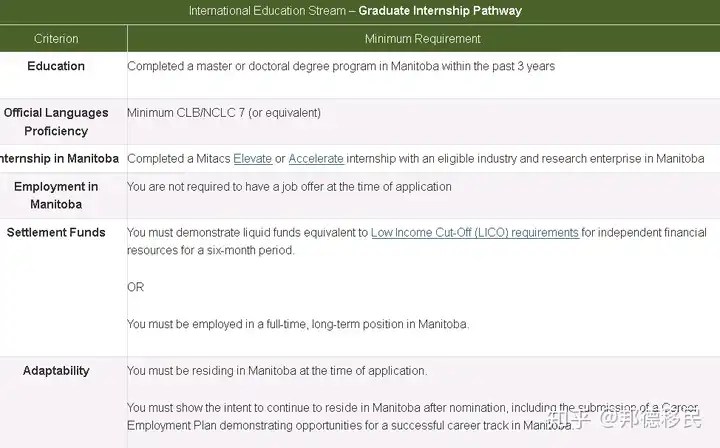Select the Adaptability row label

click(x=56, y=371)
